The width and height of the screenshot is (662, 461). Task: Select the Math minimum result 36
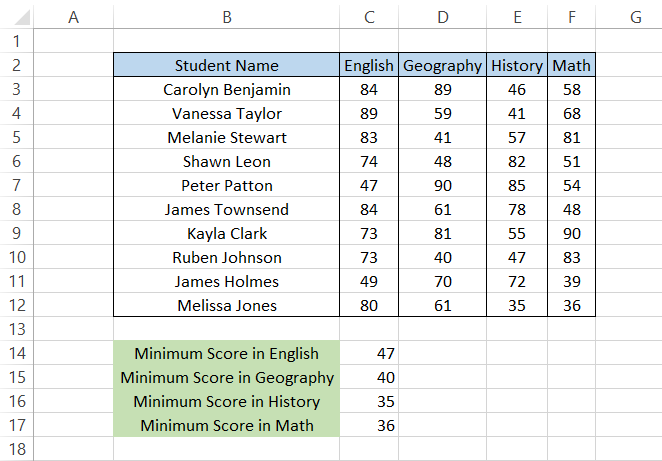369,426
